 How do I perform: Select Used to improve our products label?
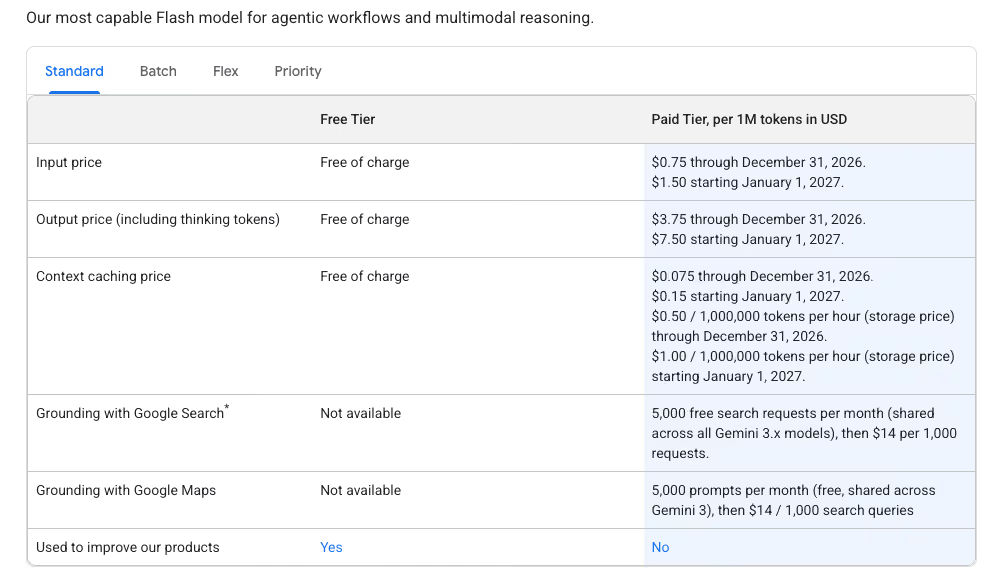point(128,547)
